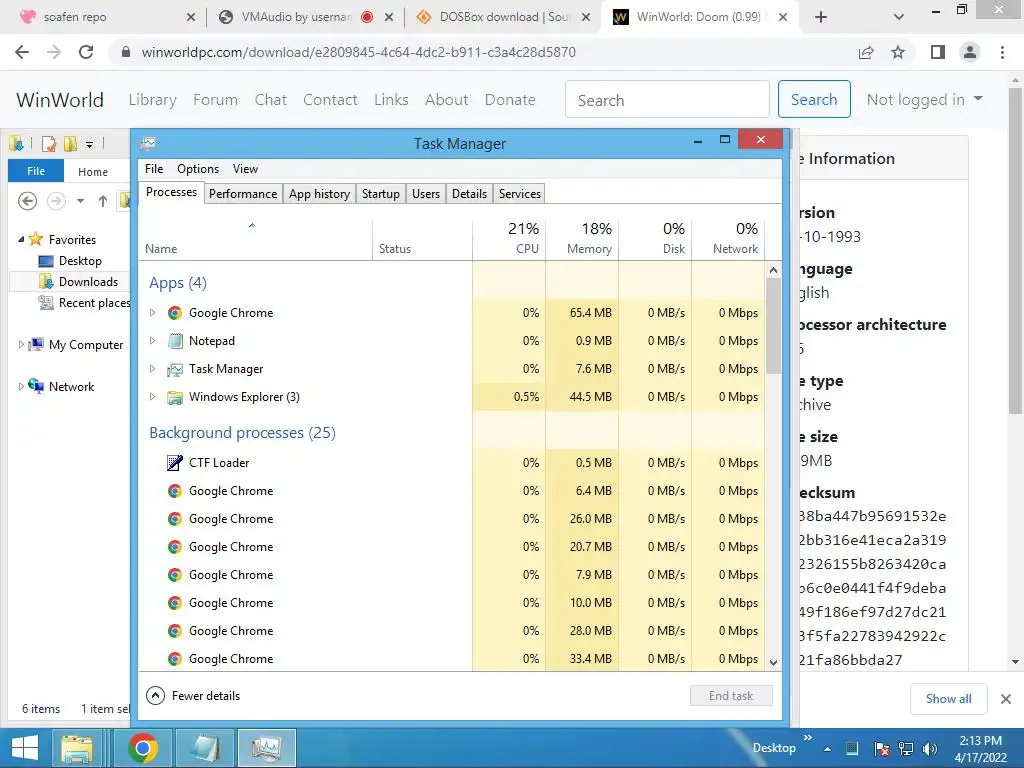The image size is (1024, 768).
Task: Open File Explorer from the taskbar
Action: [77, 748]
